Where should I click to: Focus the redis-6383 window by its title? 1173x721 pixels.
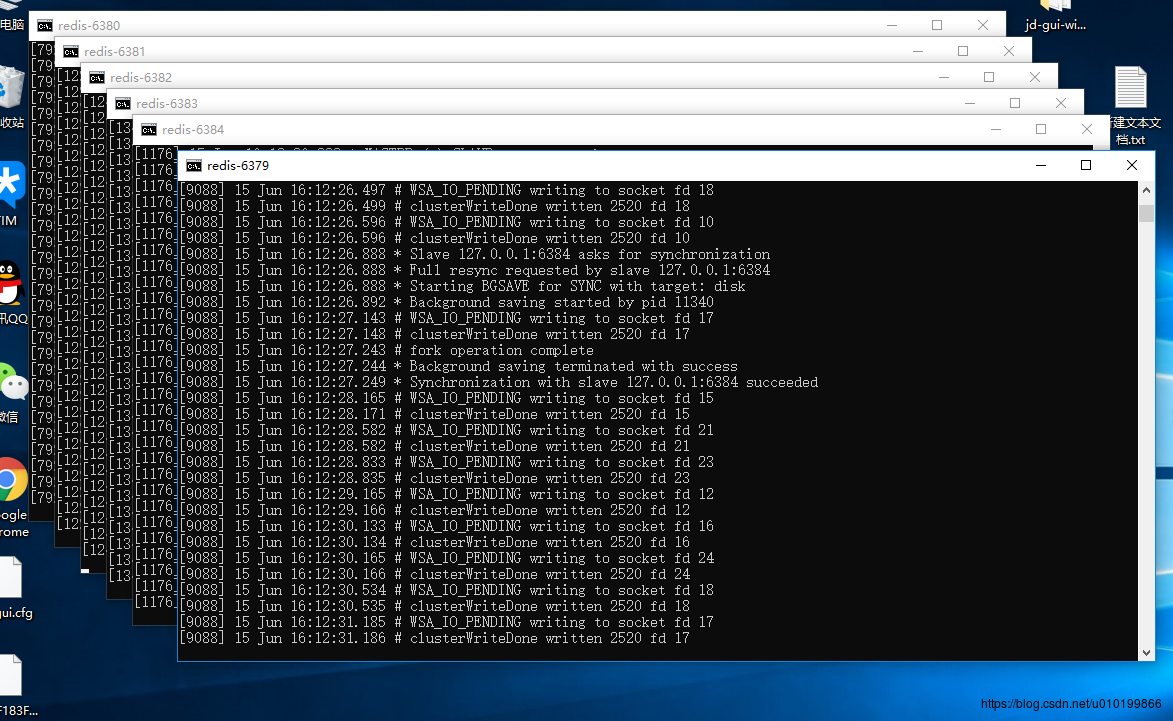pos(166,104)
